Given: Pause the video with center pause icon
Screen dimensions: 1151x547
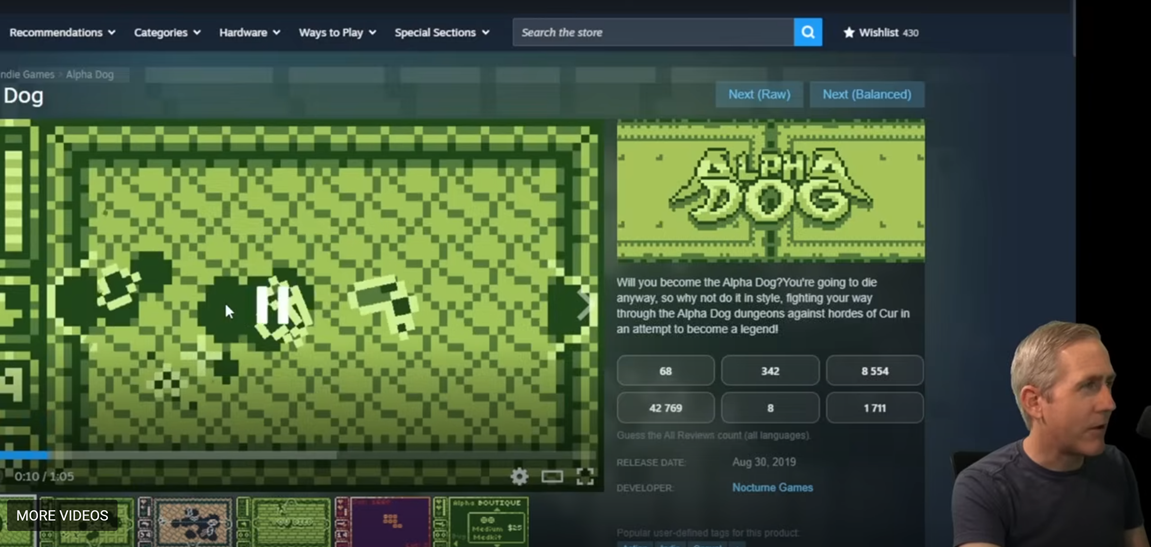Looking at the screenshot, I should point(272,305).
